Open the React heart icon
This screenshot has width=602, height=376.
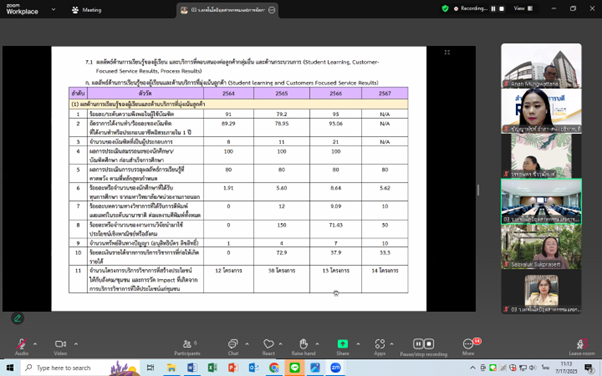pyautogui.click(x=268, y=344)
